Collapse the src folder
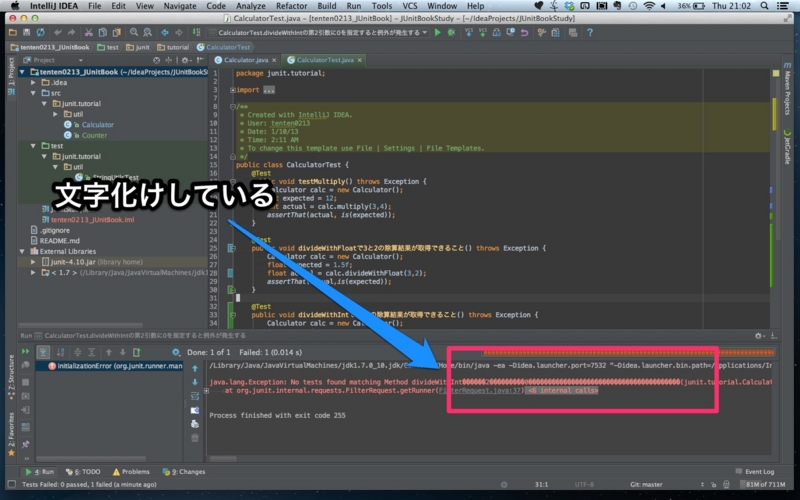Screen dimensions: 800x500 pos(33,93)
